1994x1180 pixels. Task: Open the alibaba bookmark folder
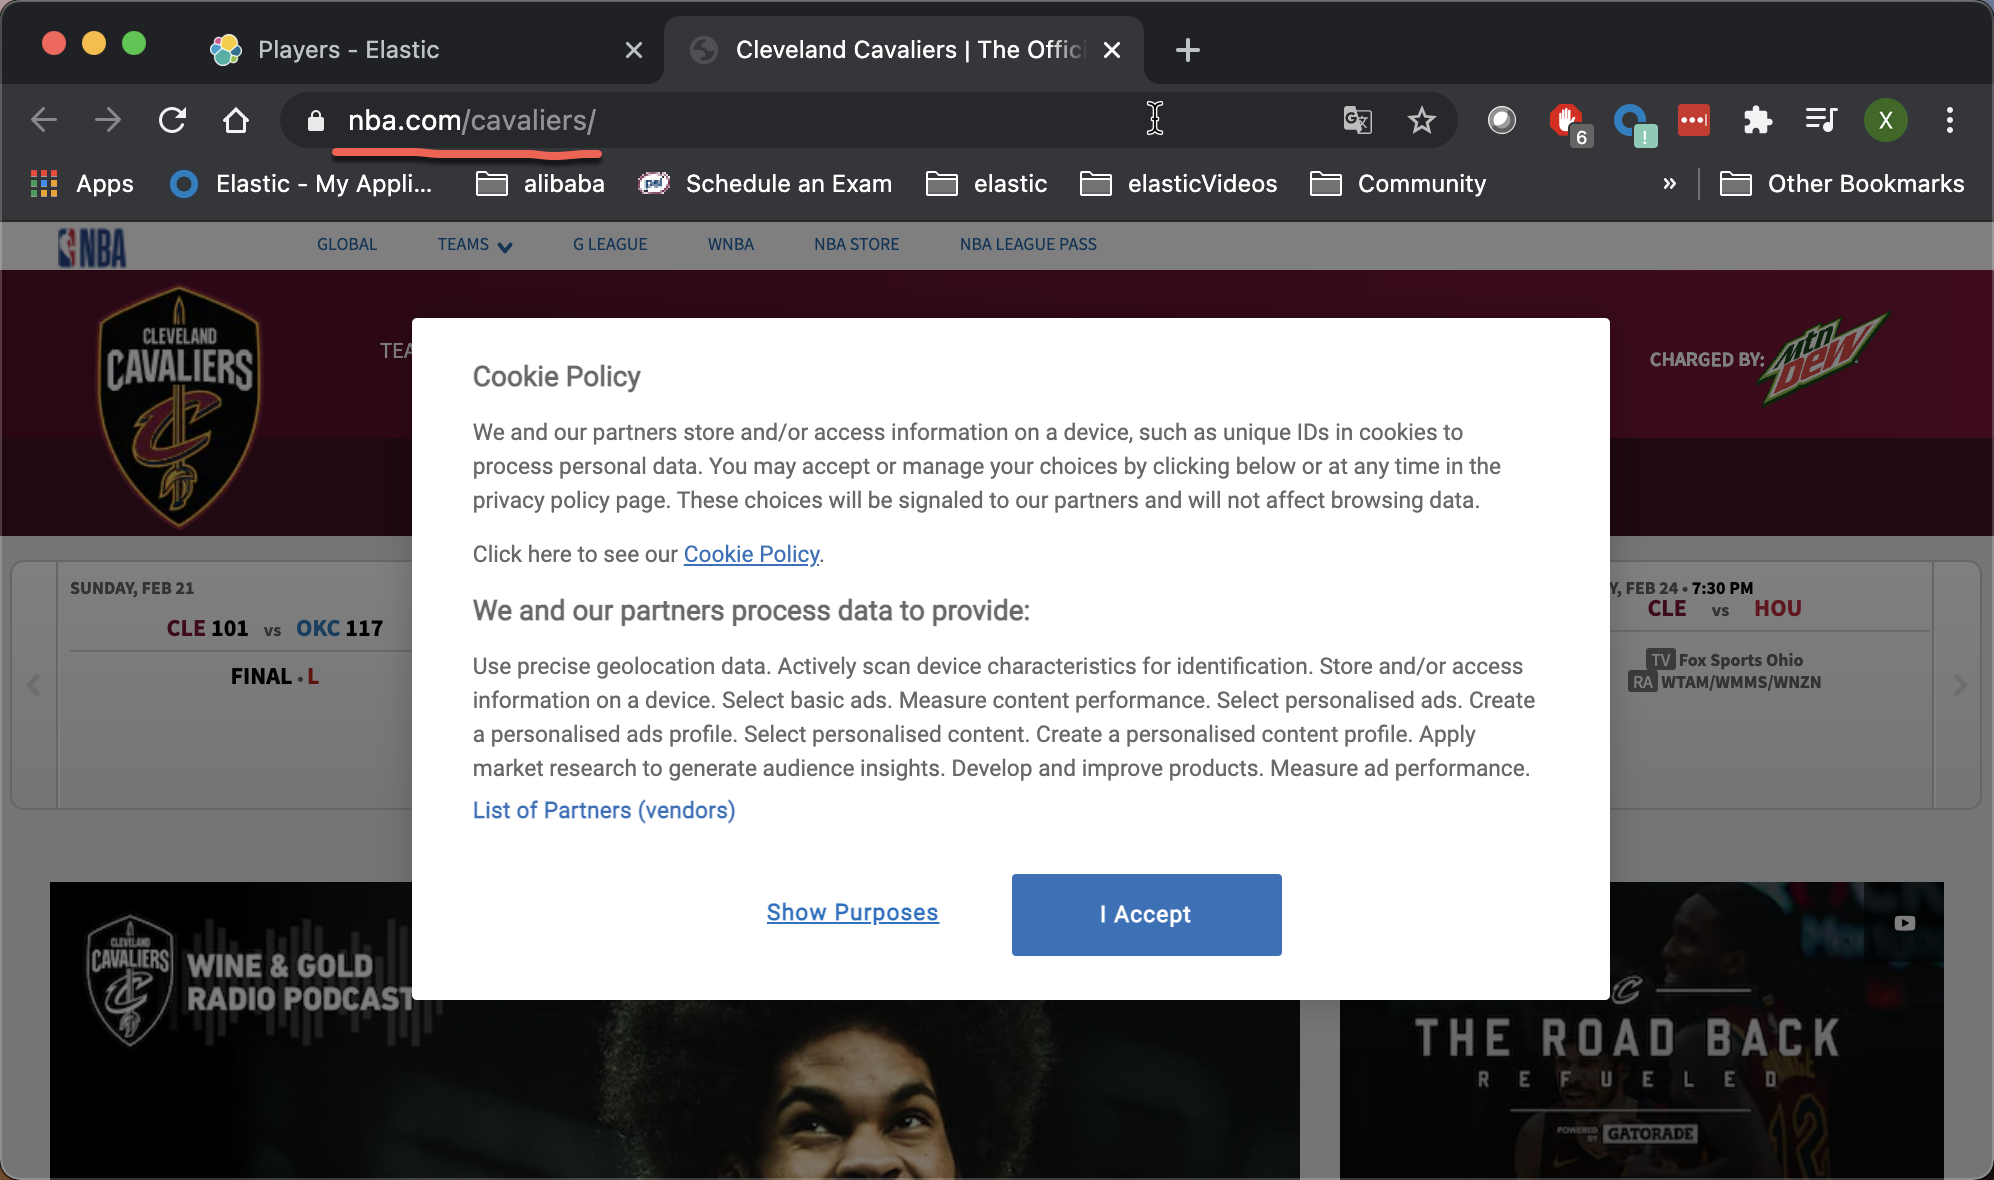540,184
